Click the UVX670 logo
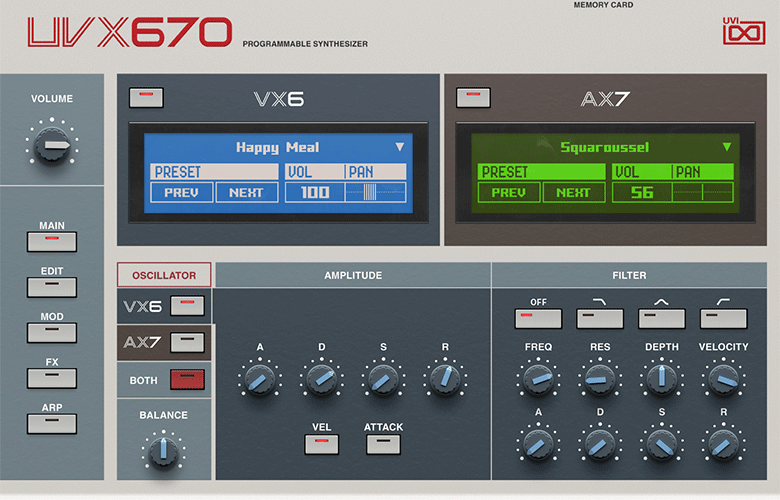The height and width of the screenshot is (500, 780). coord(130,32)
